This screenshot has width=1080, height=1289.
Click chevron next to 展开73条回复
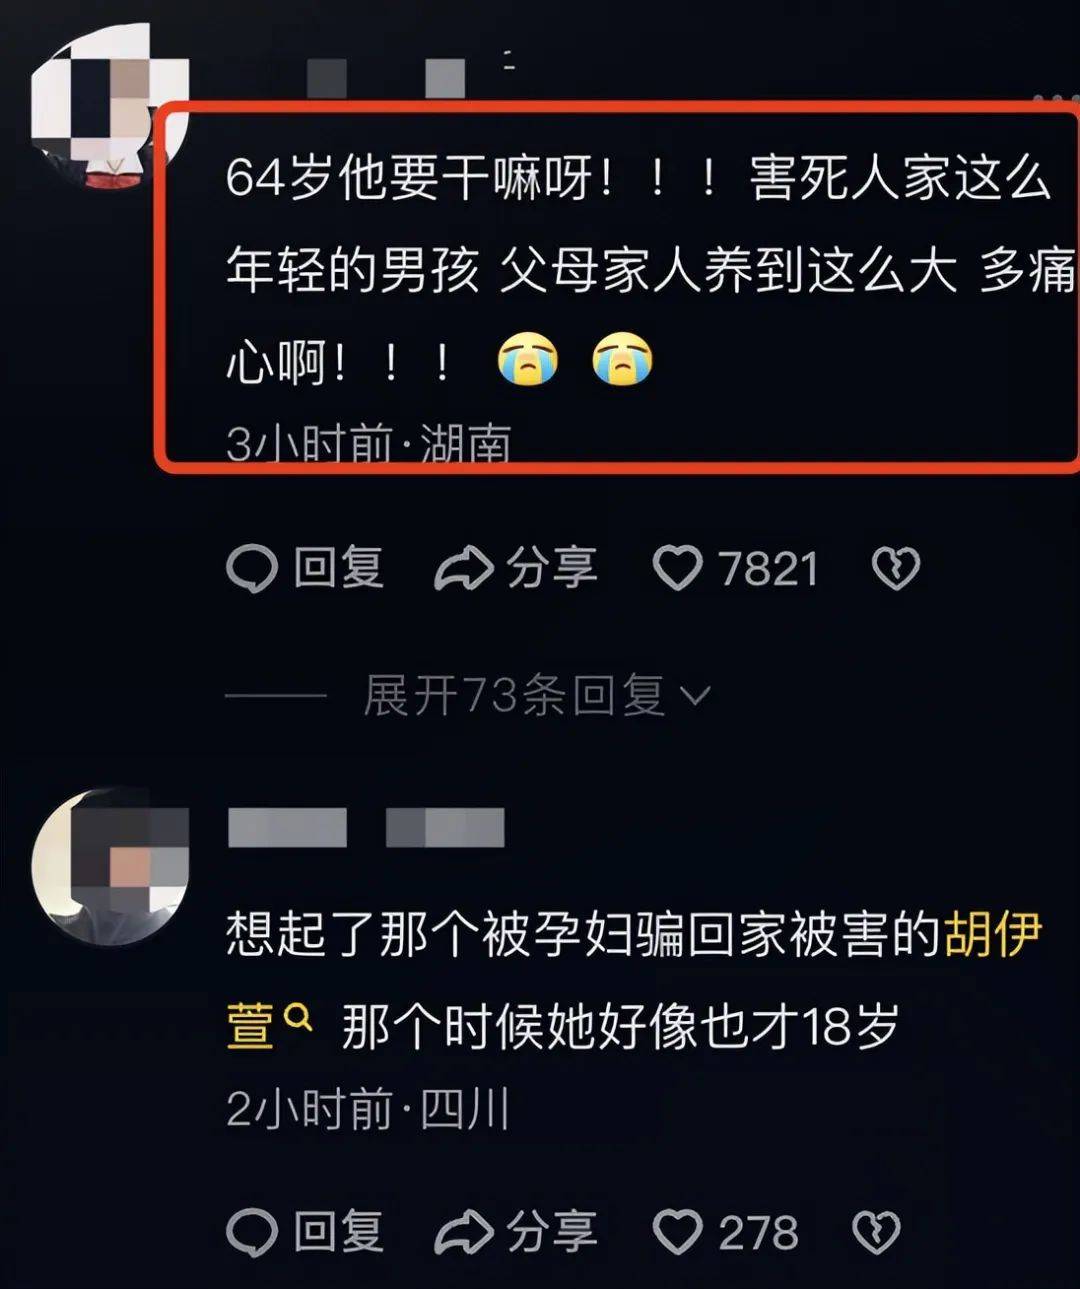695,695
